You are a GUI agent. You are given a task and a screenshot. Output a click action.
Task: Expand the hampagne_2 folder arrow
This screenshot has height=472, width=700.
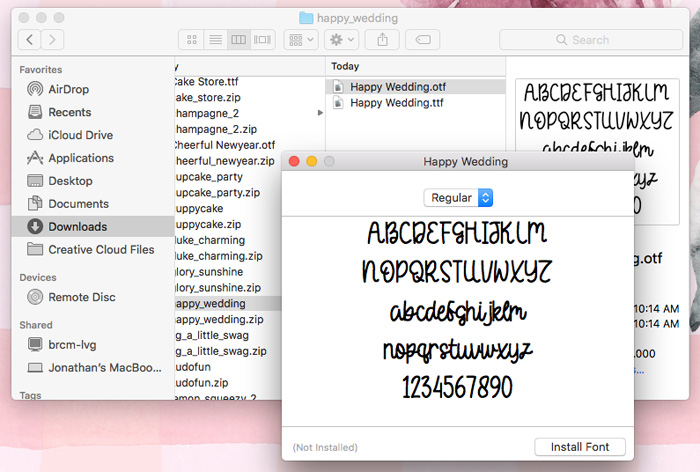click(x=320, y=113)
